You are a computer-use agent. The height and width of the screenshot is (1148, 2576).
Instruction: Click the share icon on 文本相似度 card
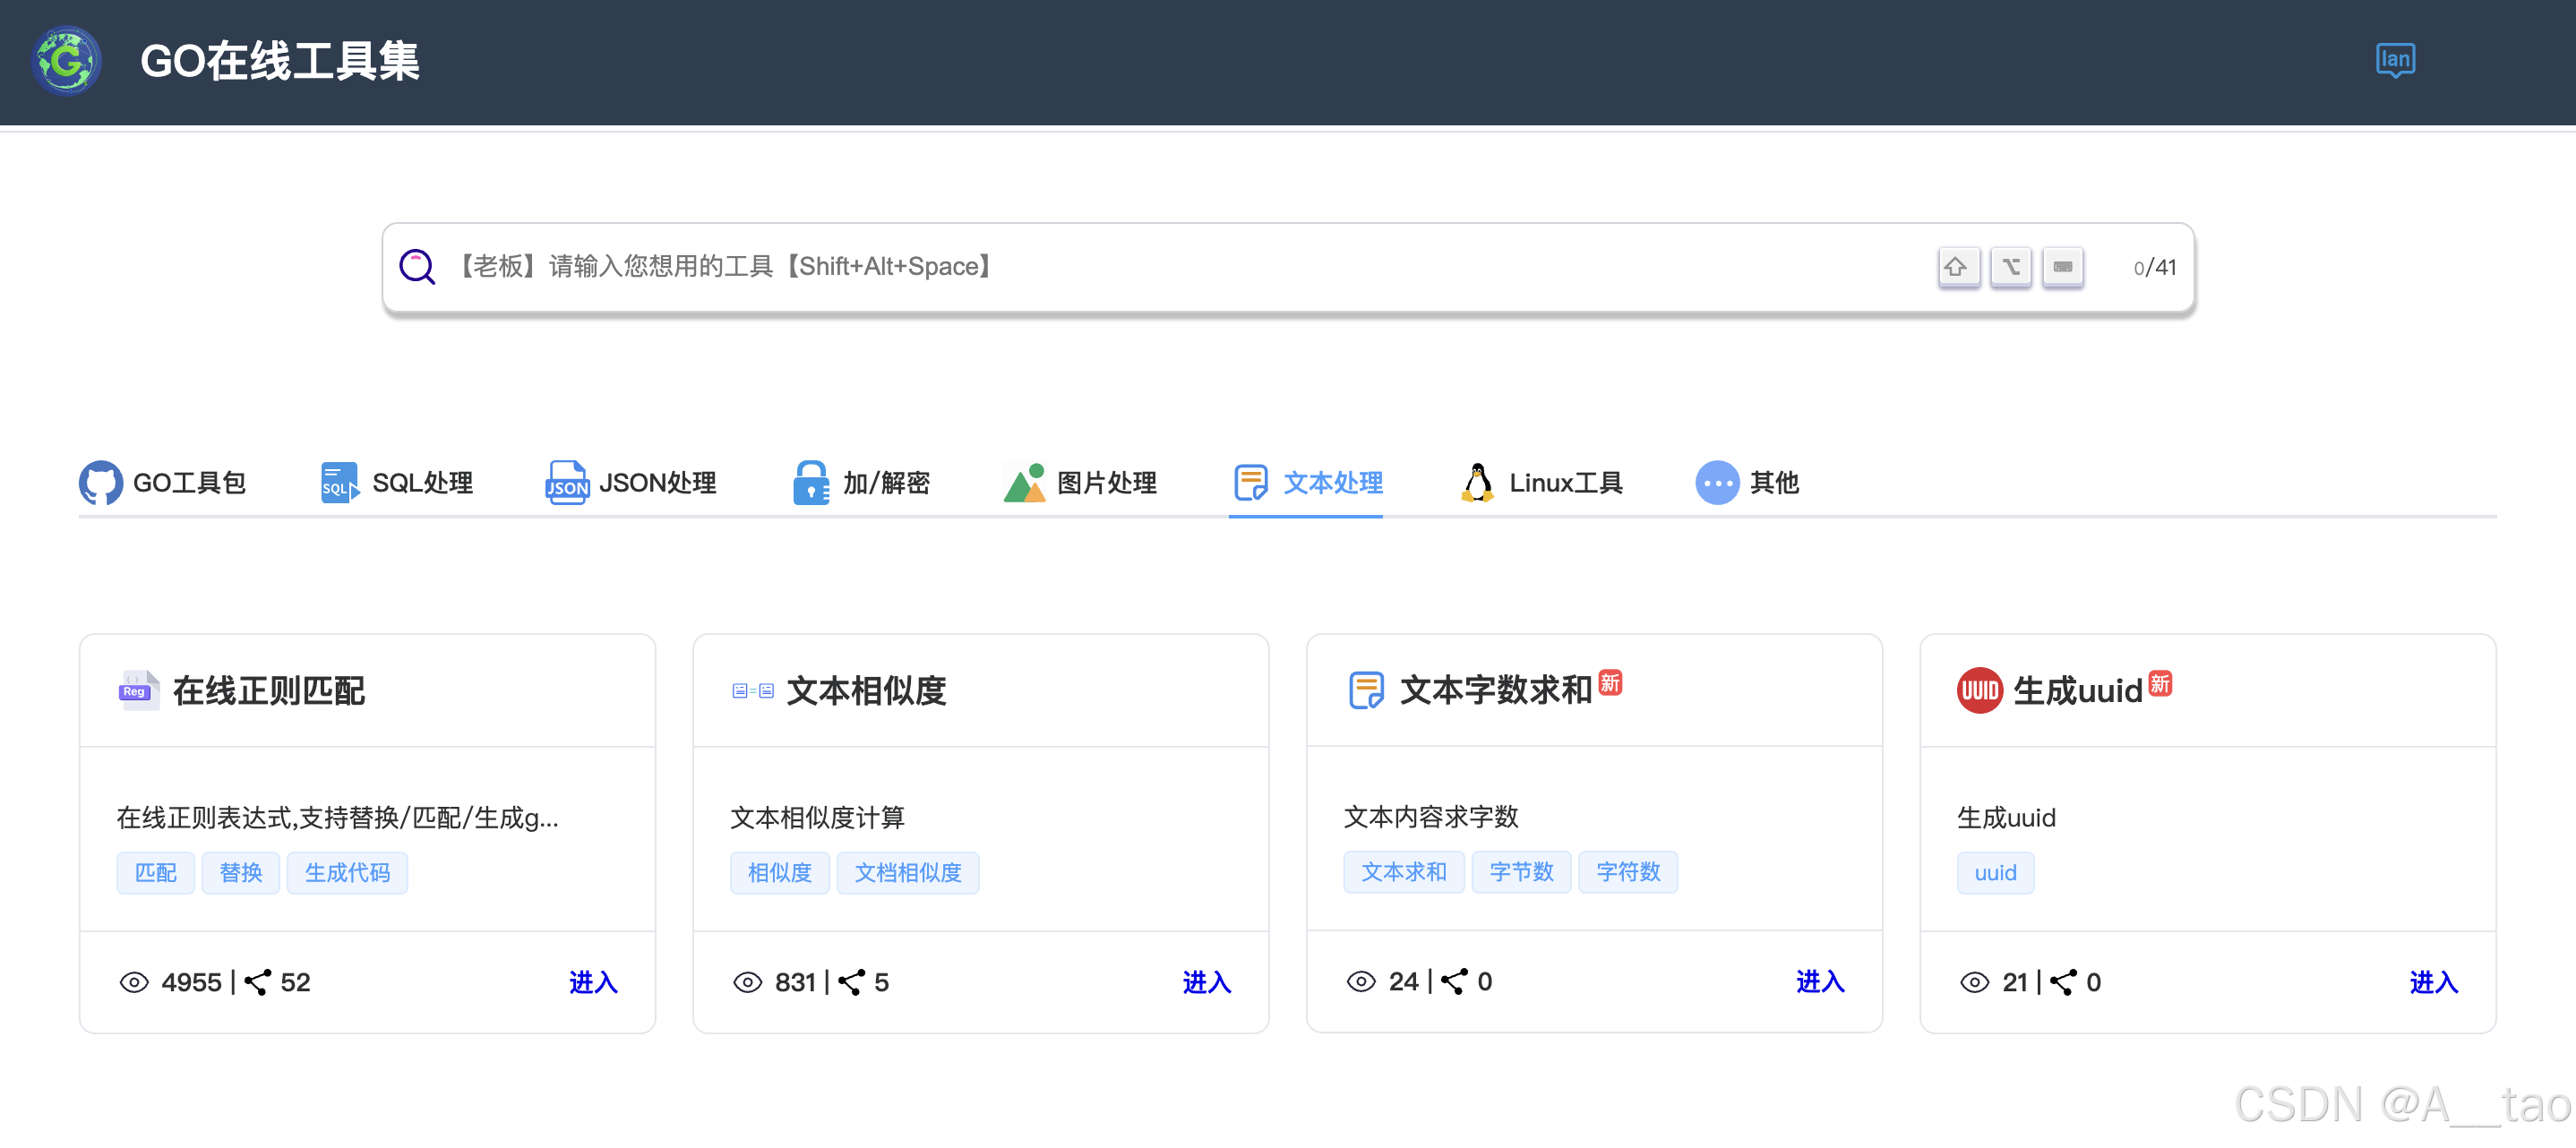tap(851, 982)
